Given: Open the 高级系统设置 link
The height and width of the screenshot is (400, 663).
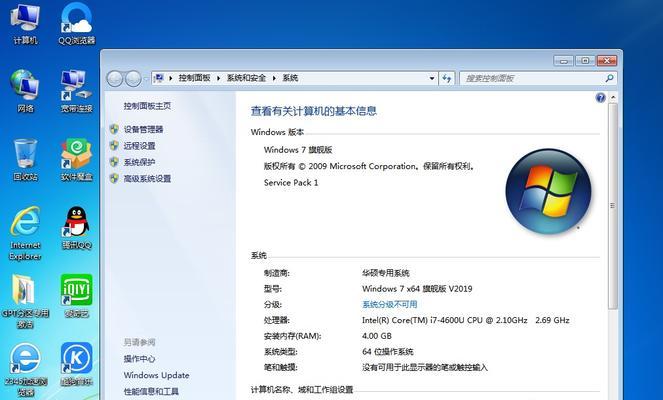Looking at the screenshot, I should pyautogui.click(x=148, y=178).
